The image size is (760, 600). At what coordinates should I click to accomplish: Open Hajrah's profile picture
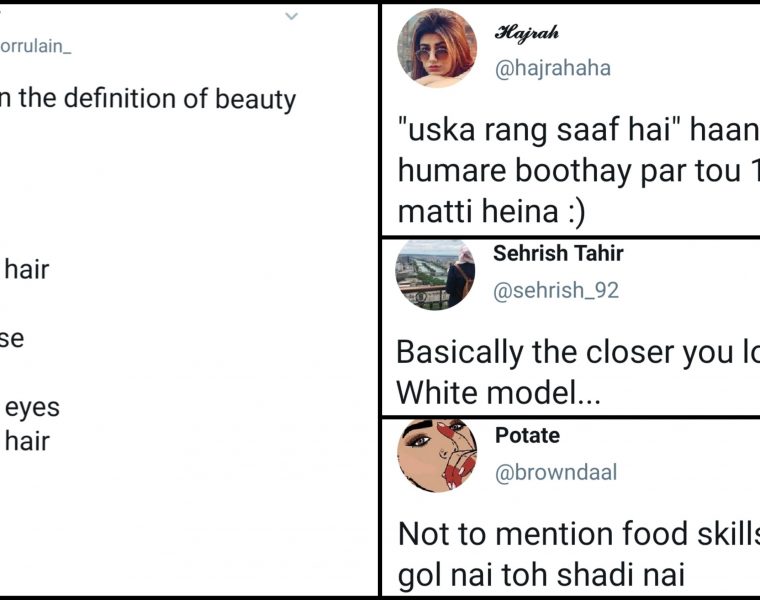click(x=437, y=48)
